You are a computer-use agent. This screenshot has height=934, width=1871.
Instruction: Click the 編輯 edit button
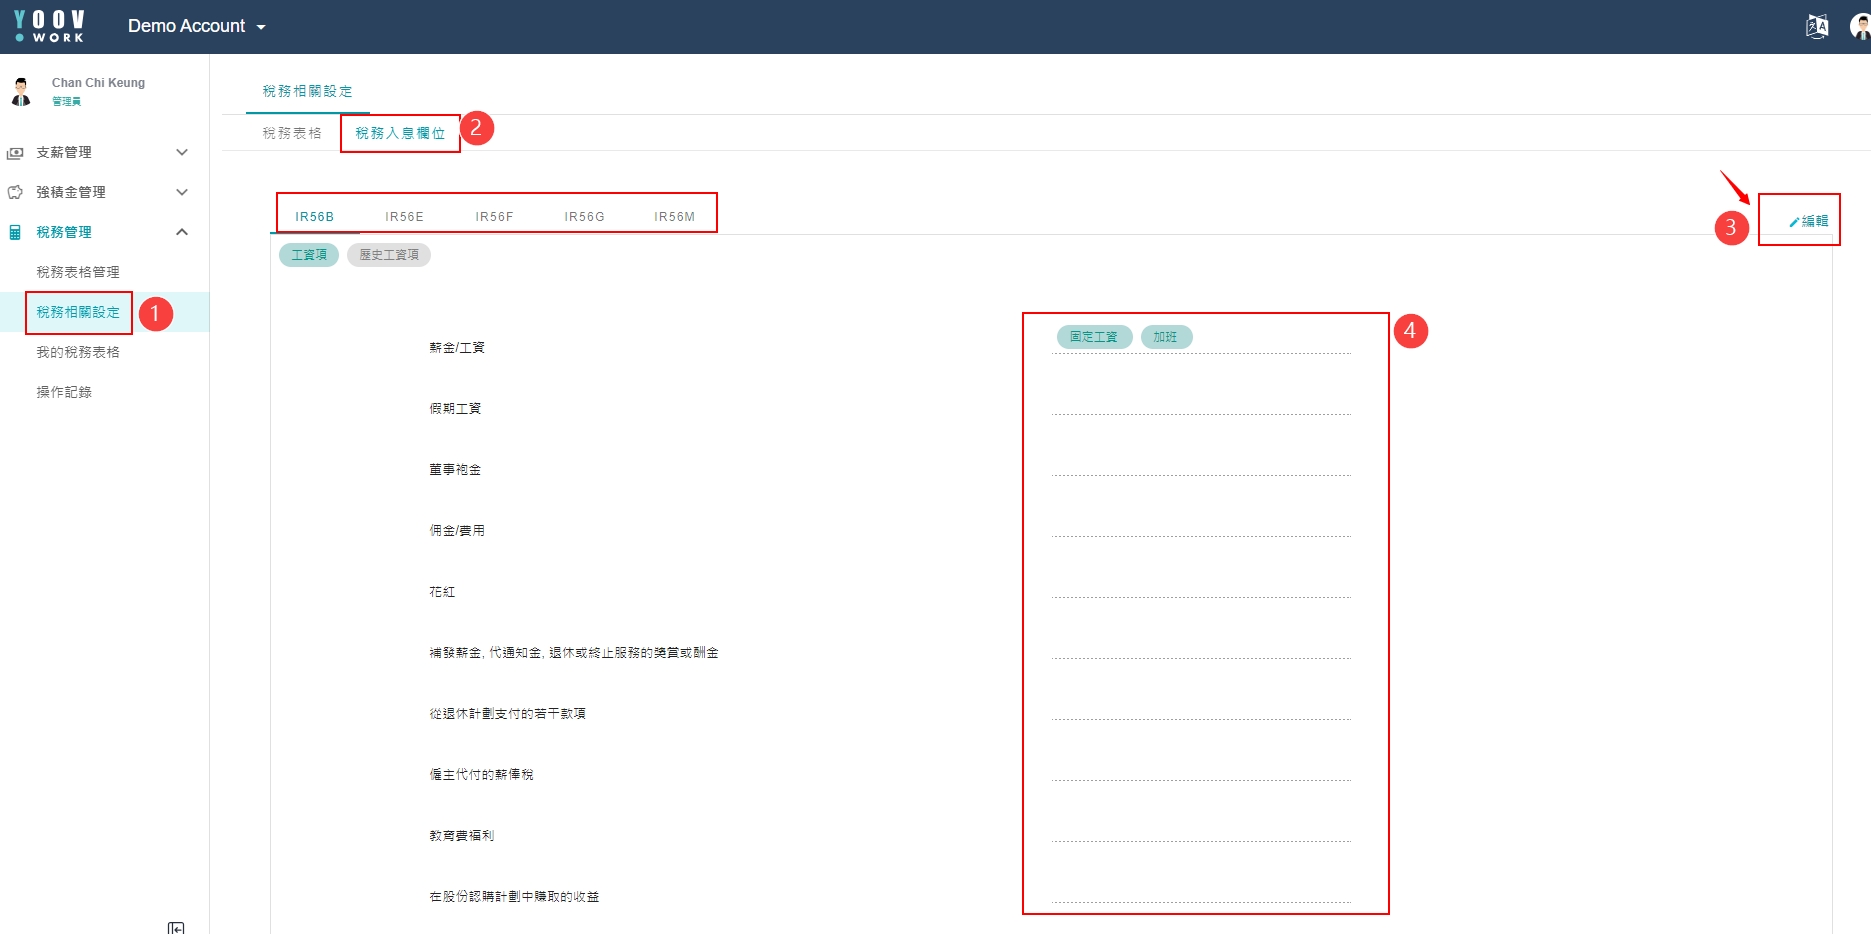1808,221
